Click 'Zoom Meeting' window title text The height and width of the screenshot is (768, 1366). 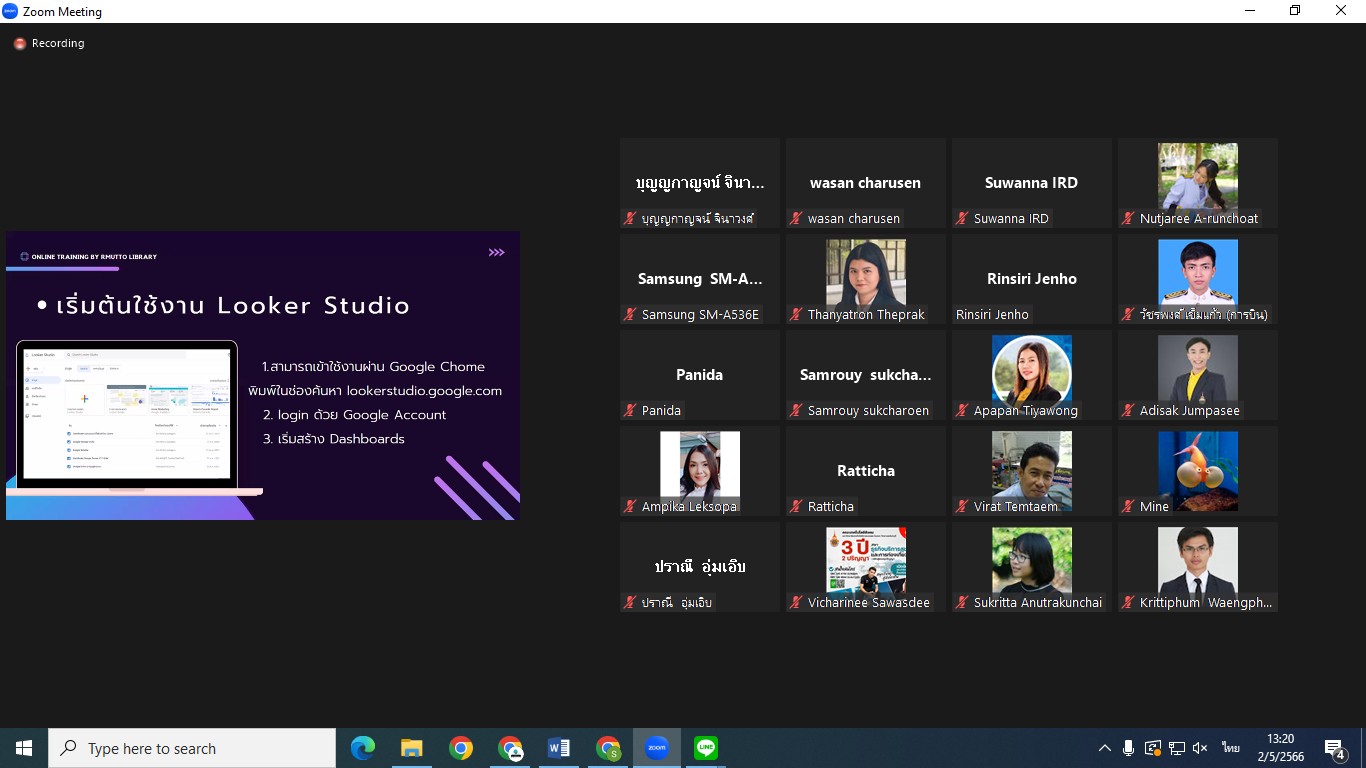pyautogui.click(x=62, y=12)
